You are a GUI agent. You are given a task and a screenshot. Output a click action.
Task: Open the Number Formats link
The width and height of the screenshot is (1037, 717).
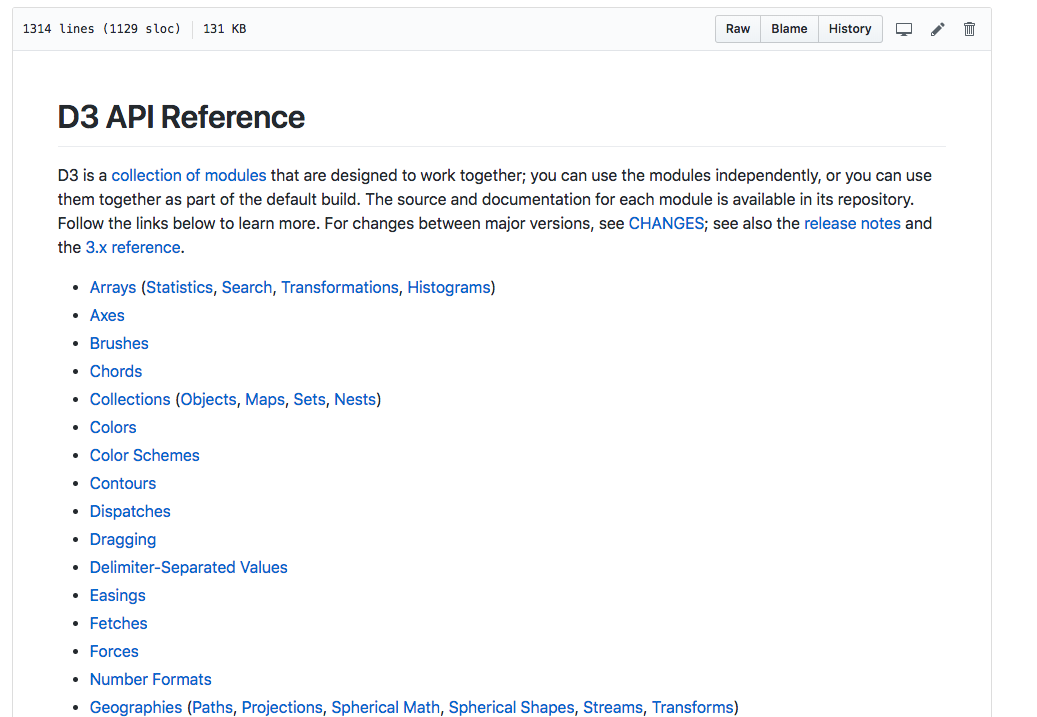151,679
